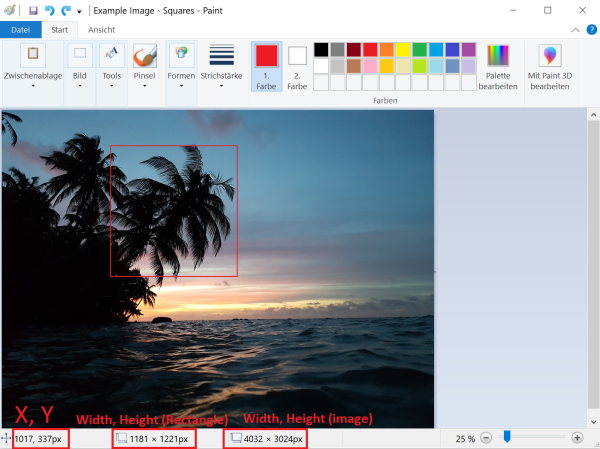600x449 pixels.
Task: Open the Zwischenablage clipboard group
Action: click(x=33, y=66)
